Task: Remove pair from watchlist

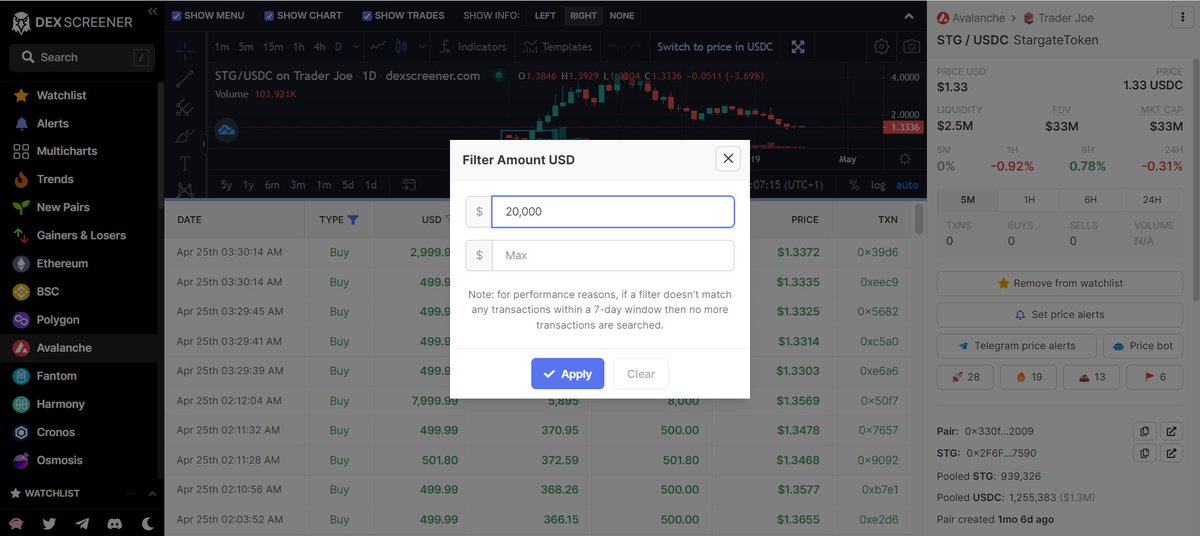Action: (1061, 283)
